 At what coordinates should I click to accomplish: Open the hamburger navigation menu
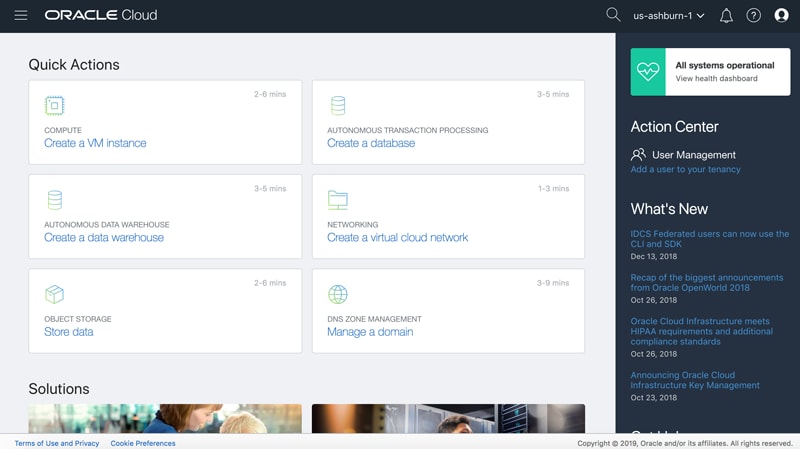pos(21,15)
